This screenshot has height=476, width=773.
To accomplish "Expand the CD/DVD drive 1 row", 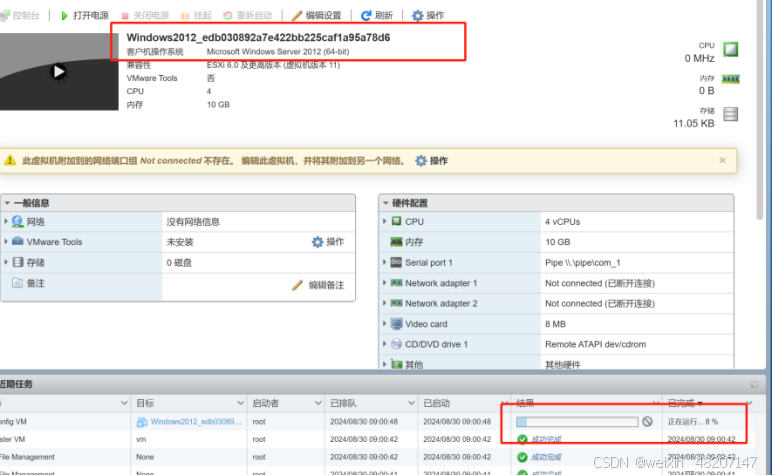I will [385, 344].
